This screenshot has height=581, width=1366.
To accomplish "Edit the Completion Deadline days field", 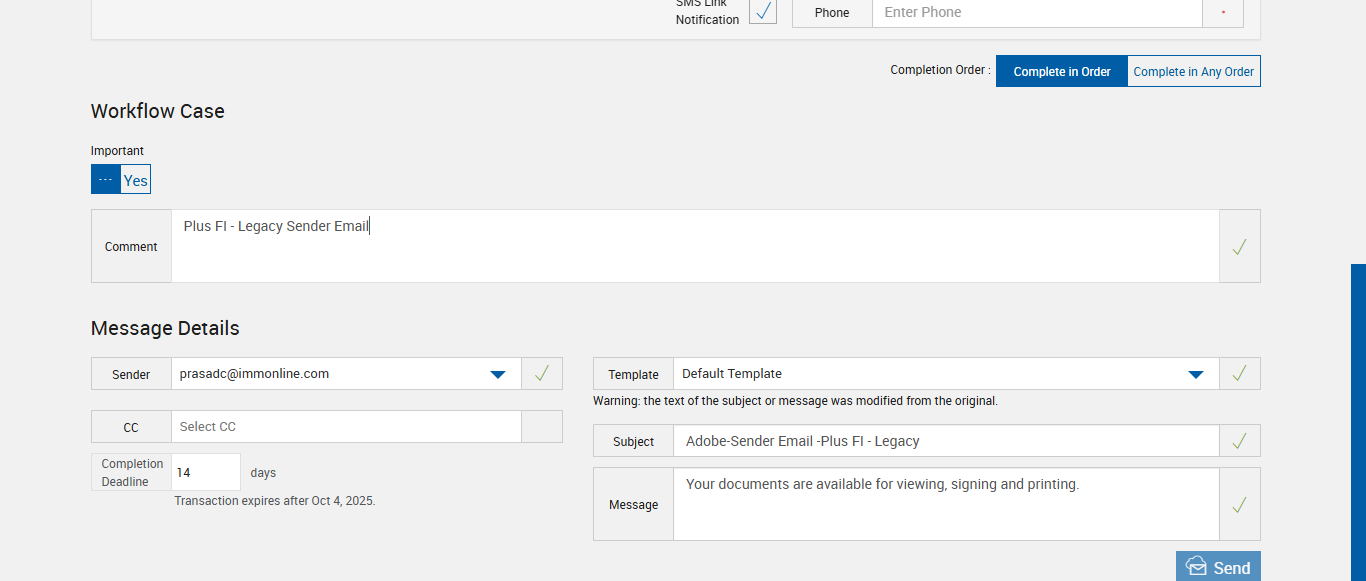I will coord(205,472).
